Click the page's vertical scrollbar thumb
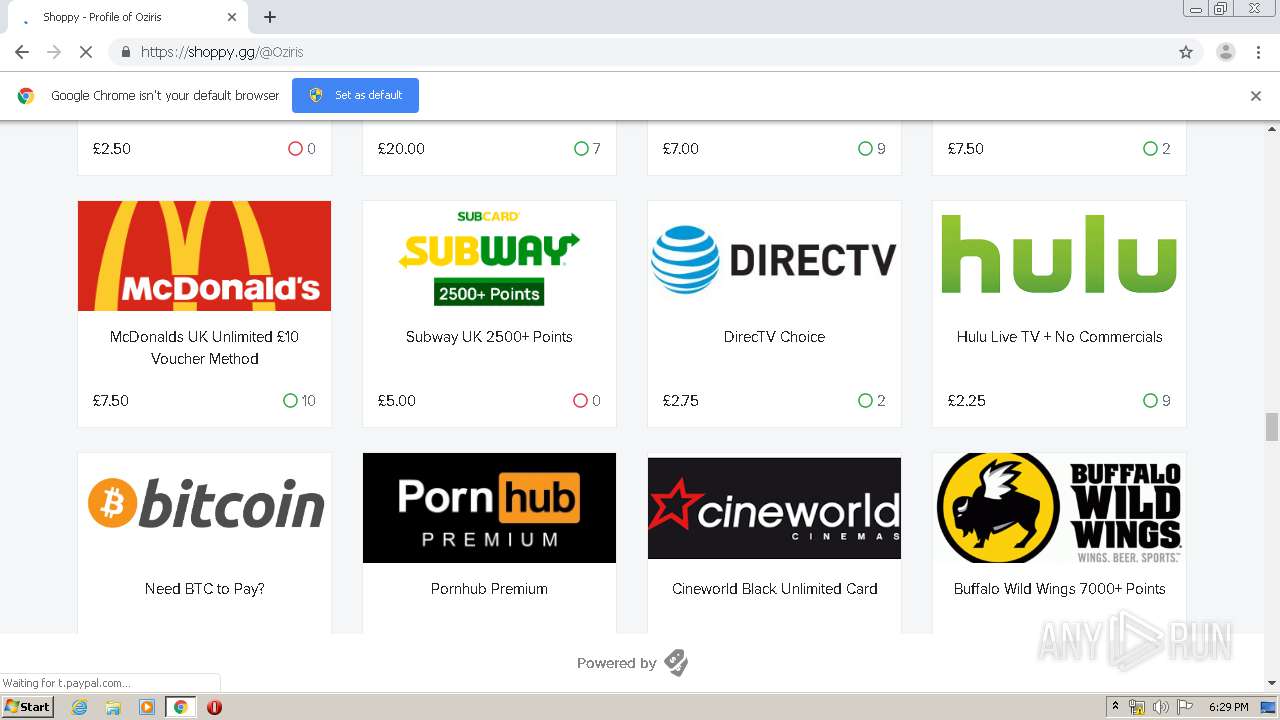The image size is (1280, 720). (1272, 426)
